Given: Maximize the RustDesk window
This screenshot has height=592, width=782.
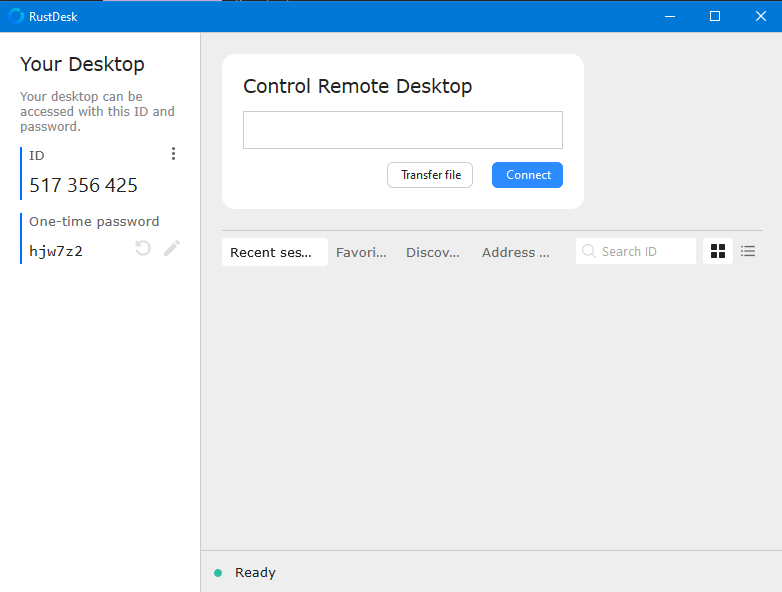Looking at the screenshot, I should pos(715,16).
